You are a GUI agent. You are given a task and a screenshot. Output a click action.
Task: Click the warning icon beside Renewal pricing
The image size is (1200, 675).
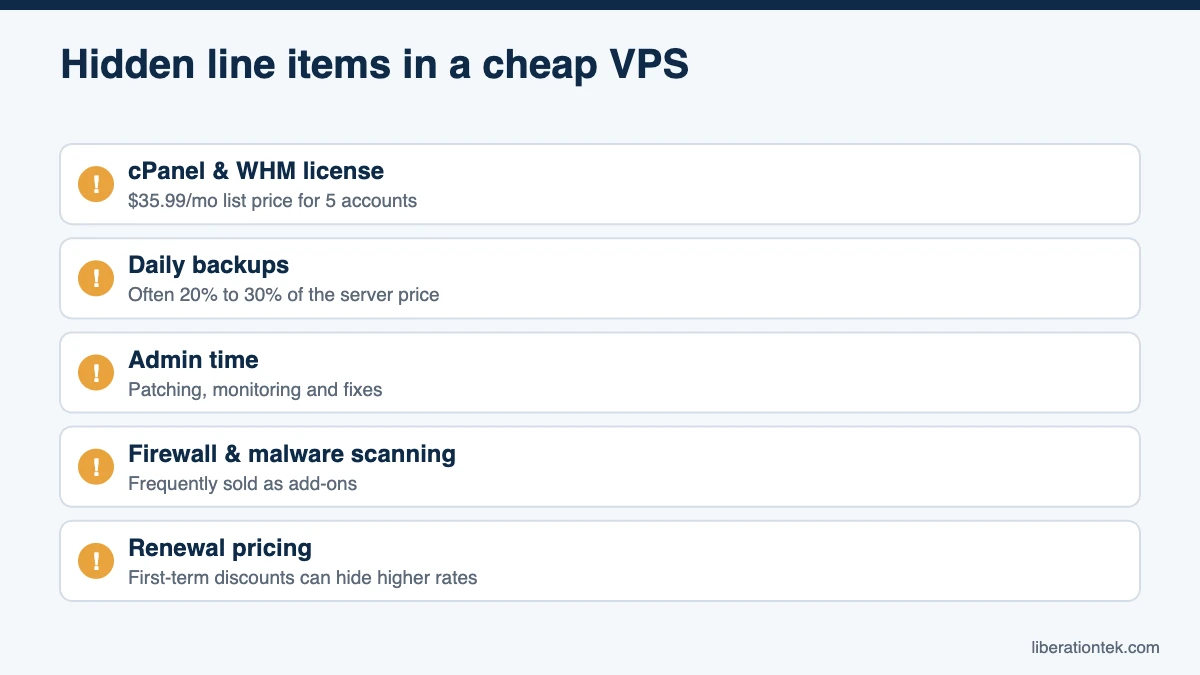(x=96, y=560)
